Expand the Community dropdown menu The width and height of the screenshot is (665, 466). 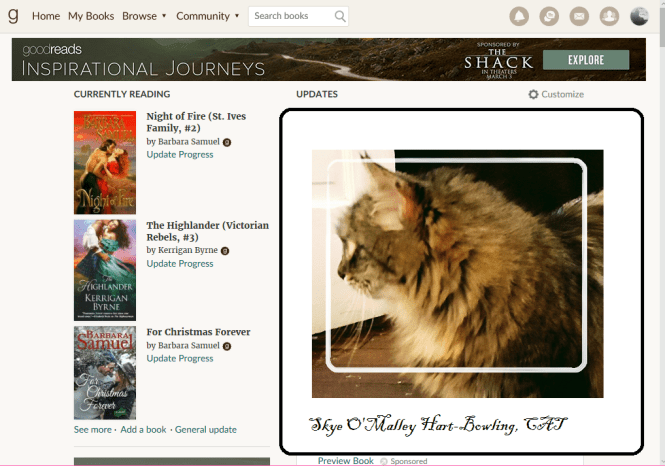pos(207,16)
